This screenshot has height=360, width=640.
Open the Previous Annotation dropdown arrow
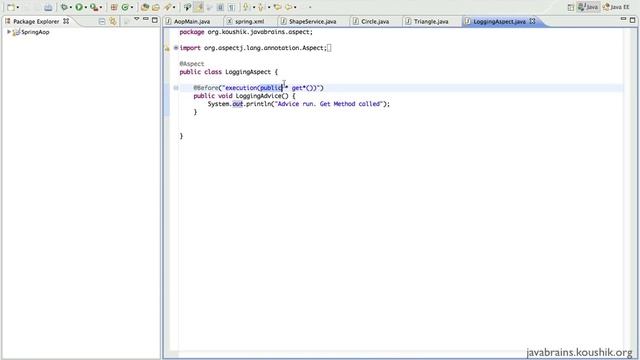click(x=269, y=7)
